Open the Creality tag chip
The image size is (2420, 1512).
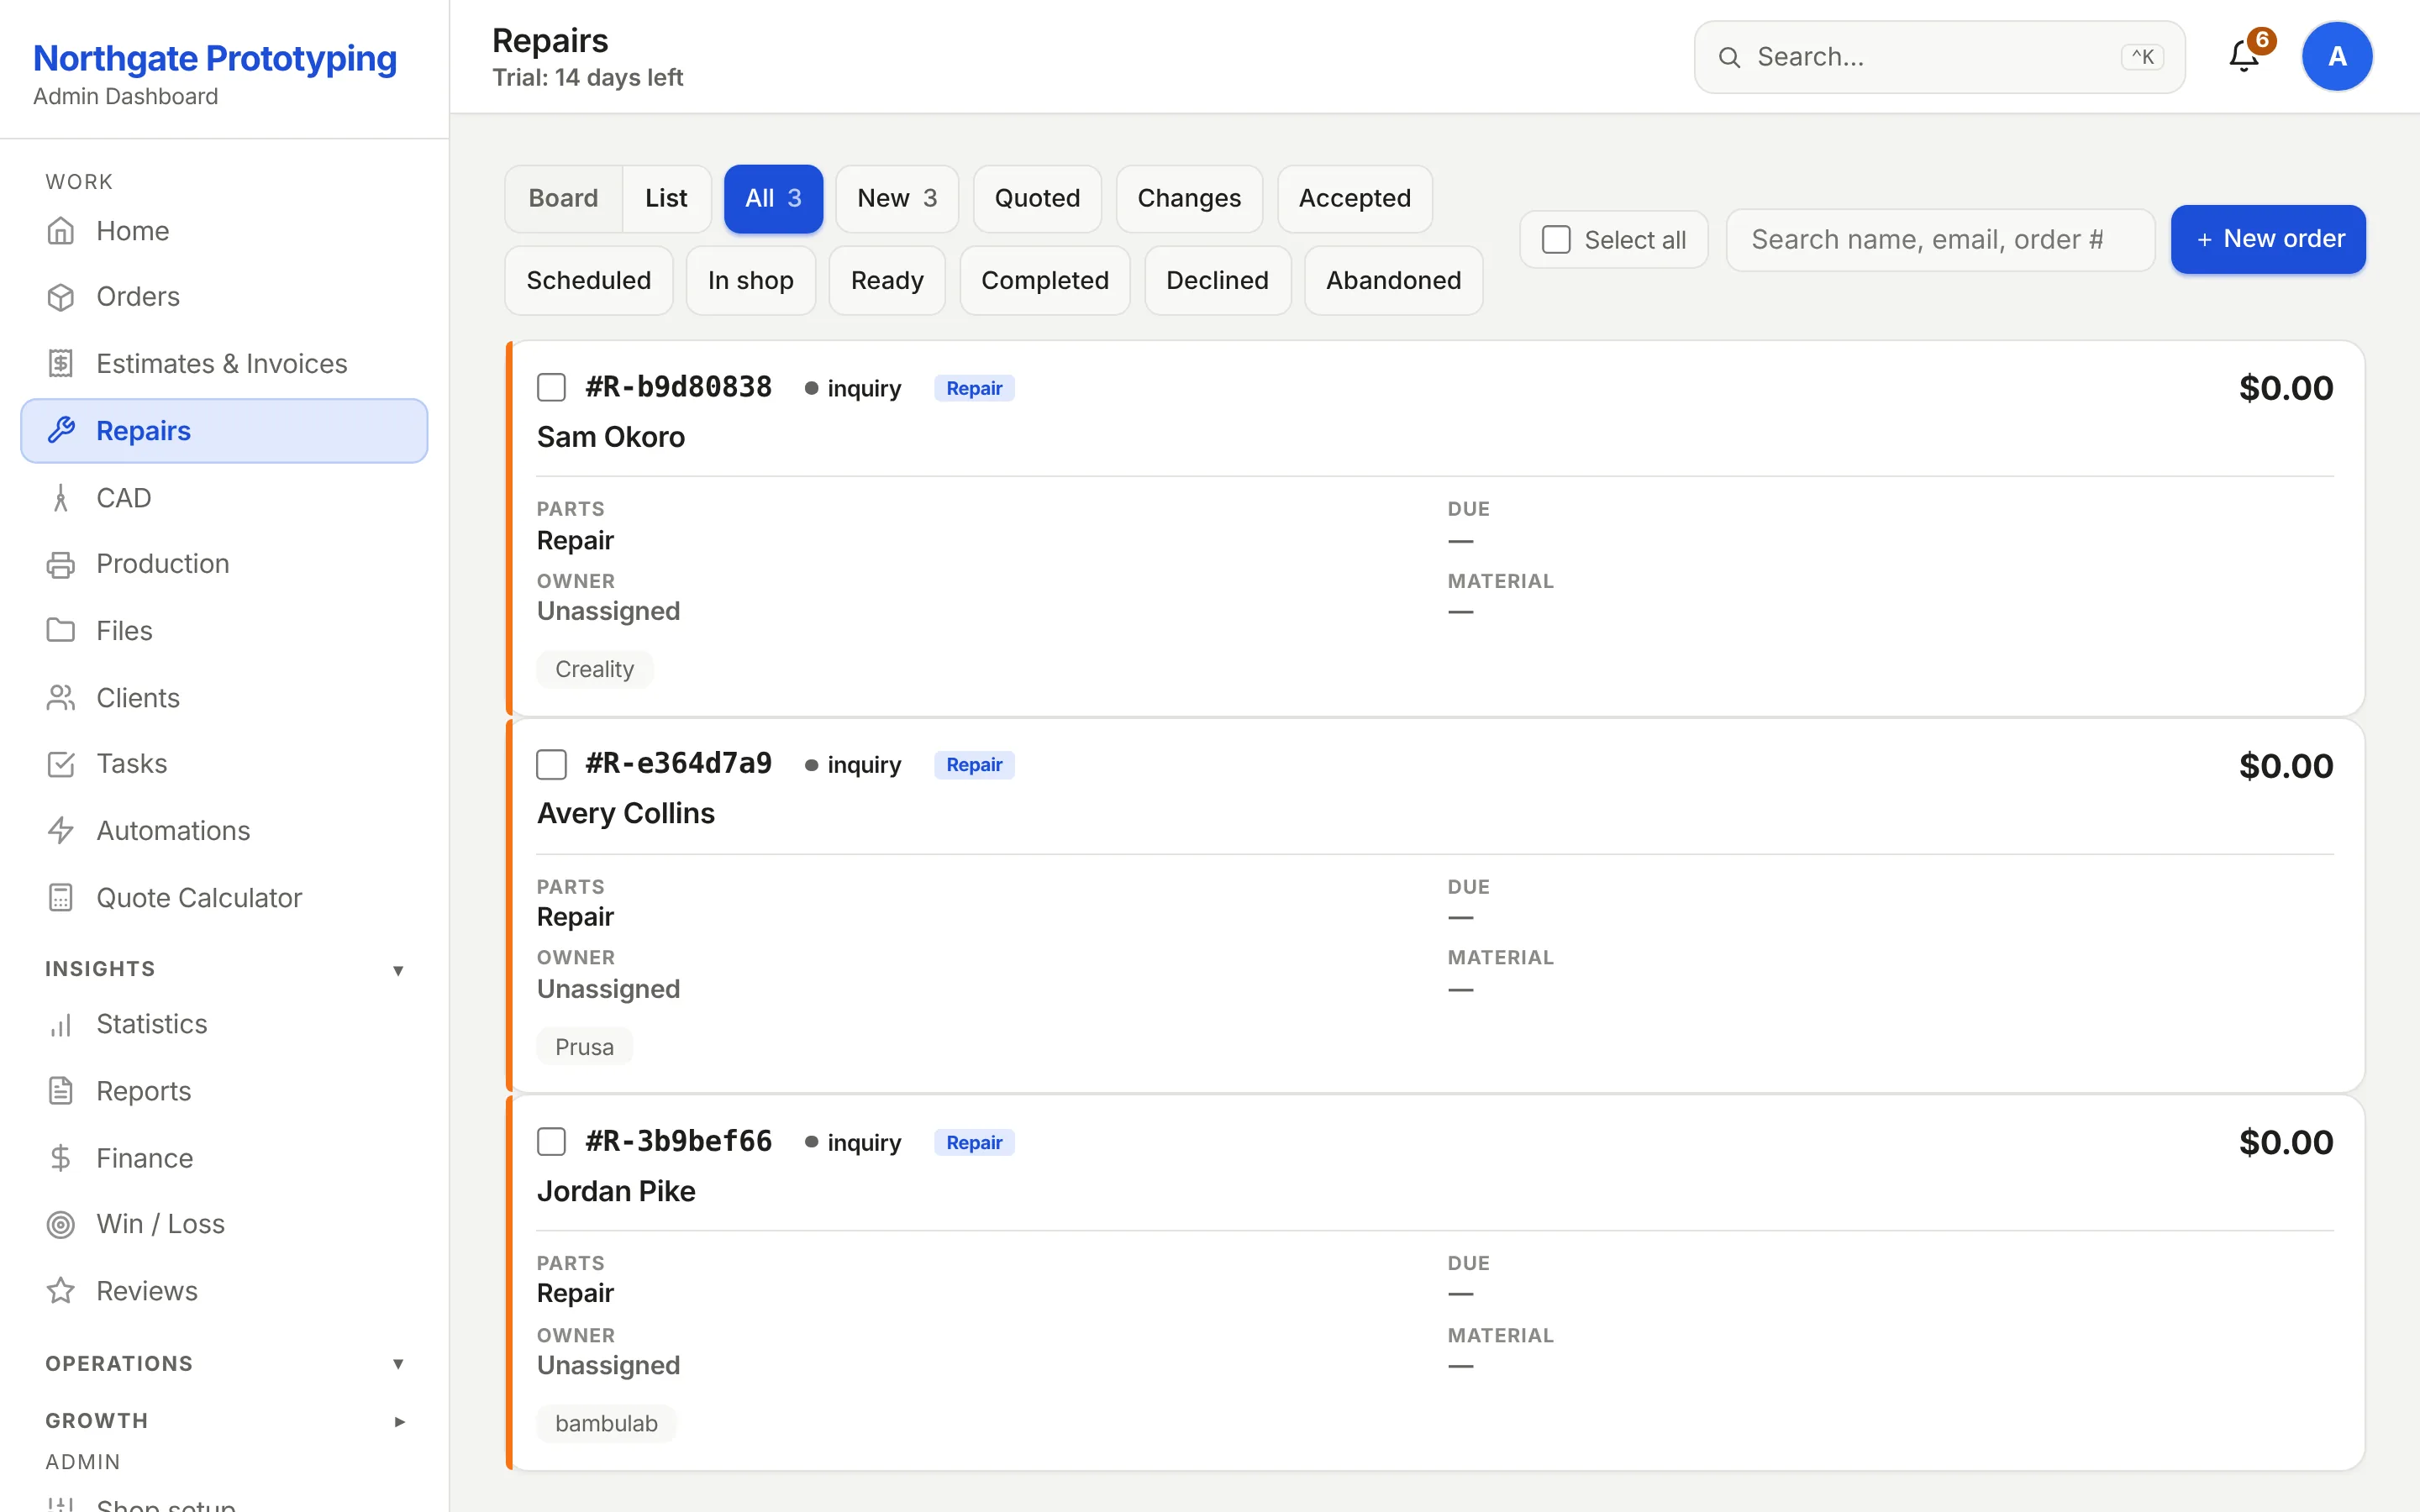click(x=594, y=669)
